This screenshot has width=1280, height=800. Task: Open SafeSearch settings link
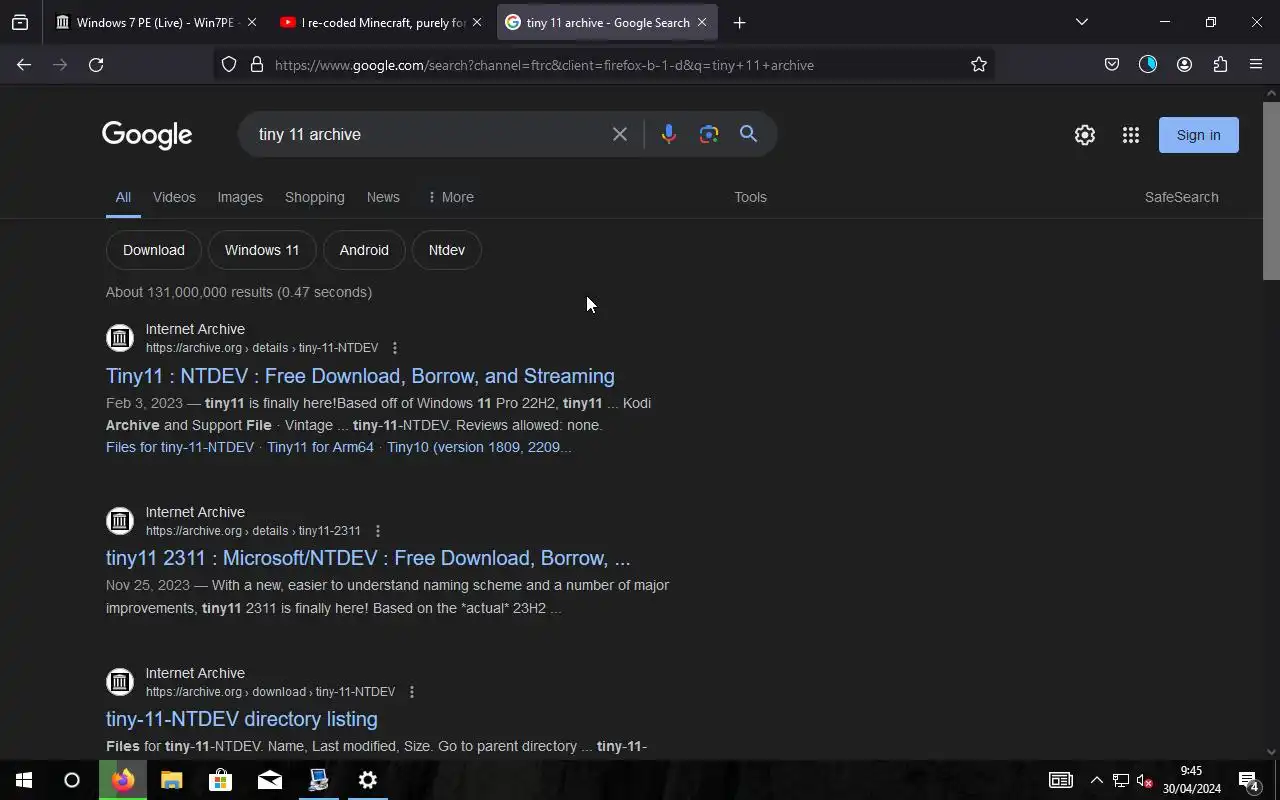point(1182,197)
